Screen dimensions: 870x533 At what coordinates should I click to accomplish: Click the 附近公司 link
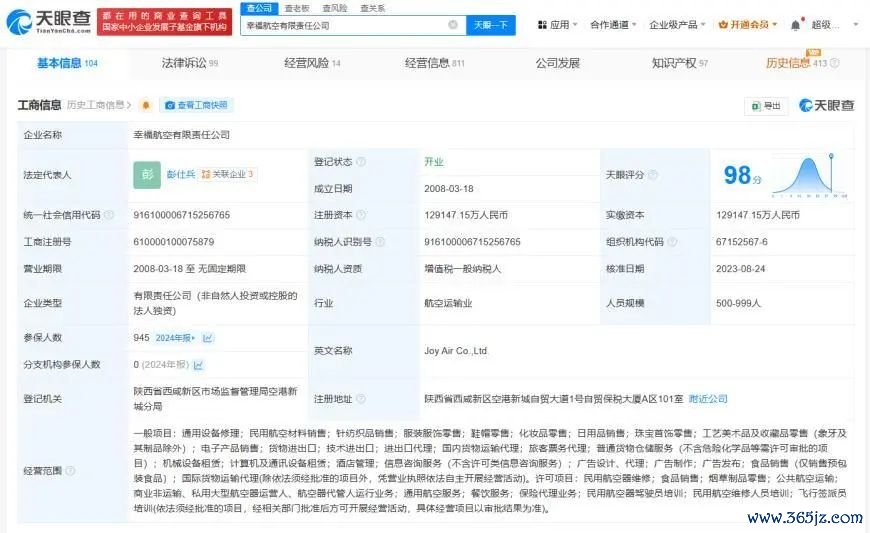(x=708, y=399)
